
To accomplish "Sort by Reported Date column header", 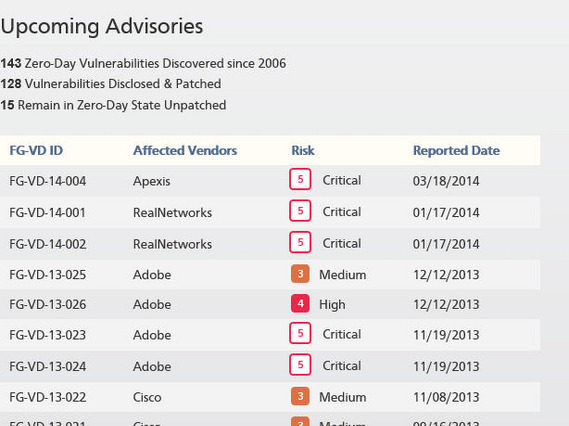I will click(456, 150).
